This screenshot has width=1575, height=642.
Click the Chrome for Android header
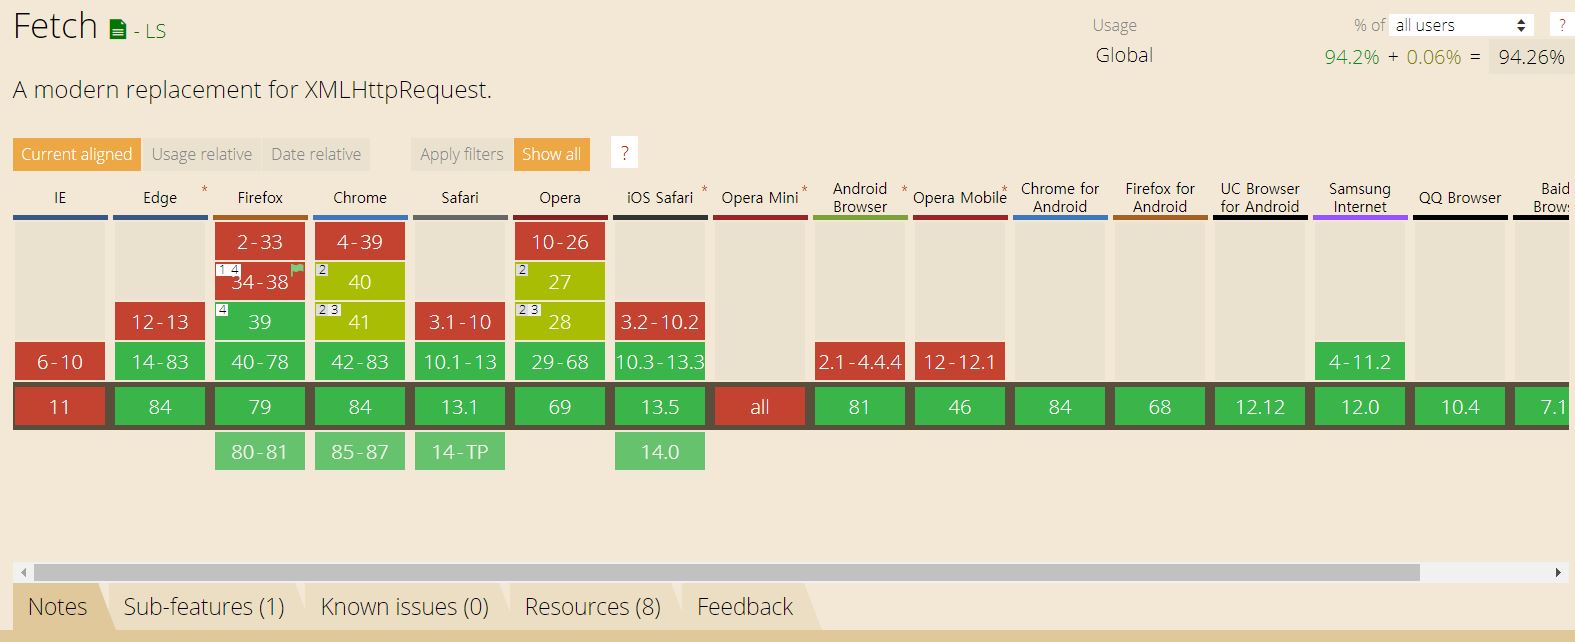click(x=1060, y=198)
